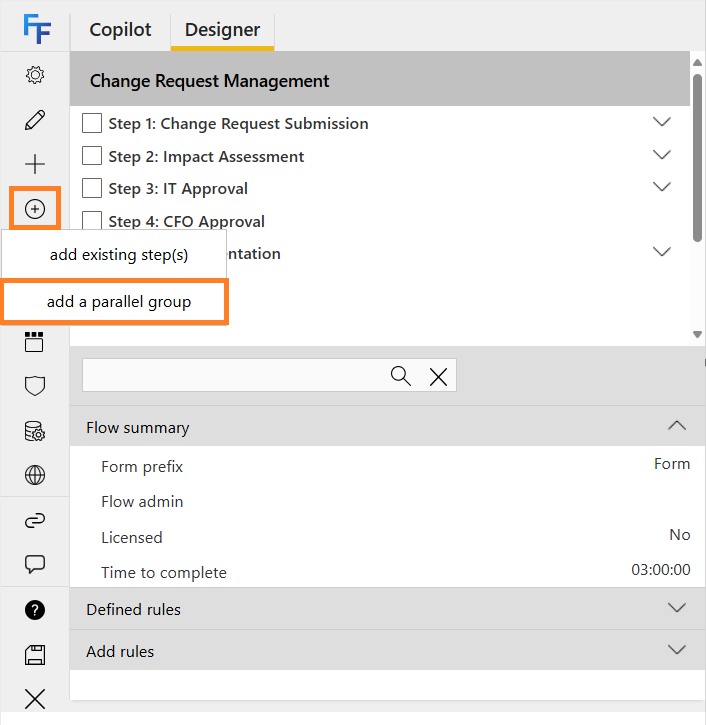Open the kanban board layout icon

[x=34, y=342]
